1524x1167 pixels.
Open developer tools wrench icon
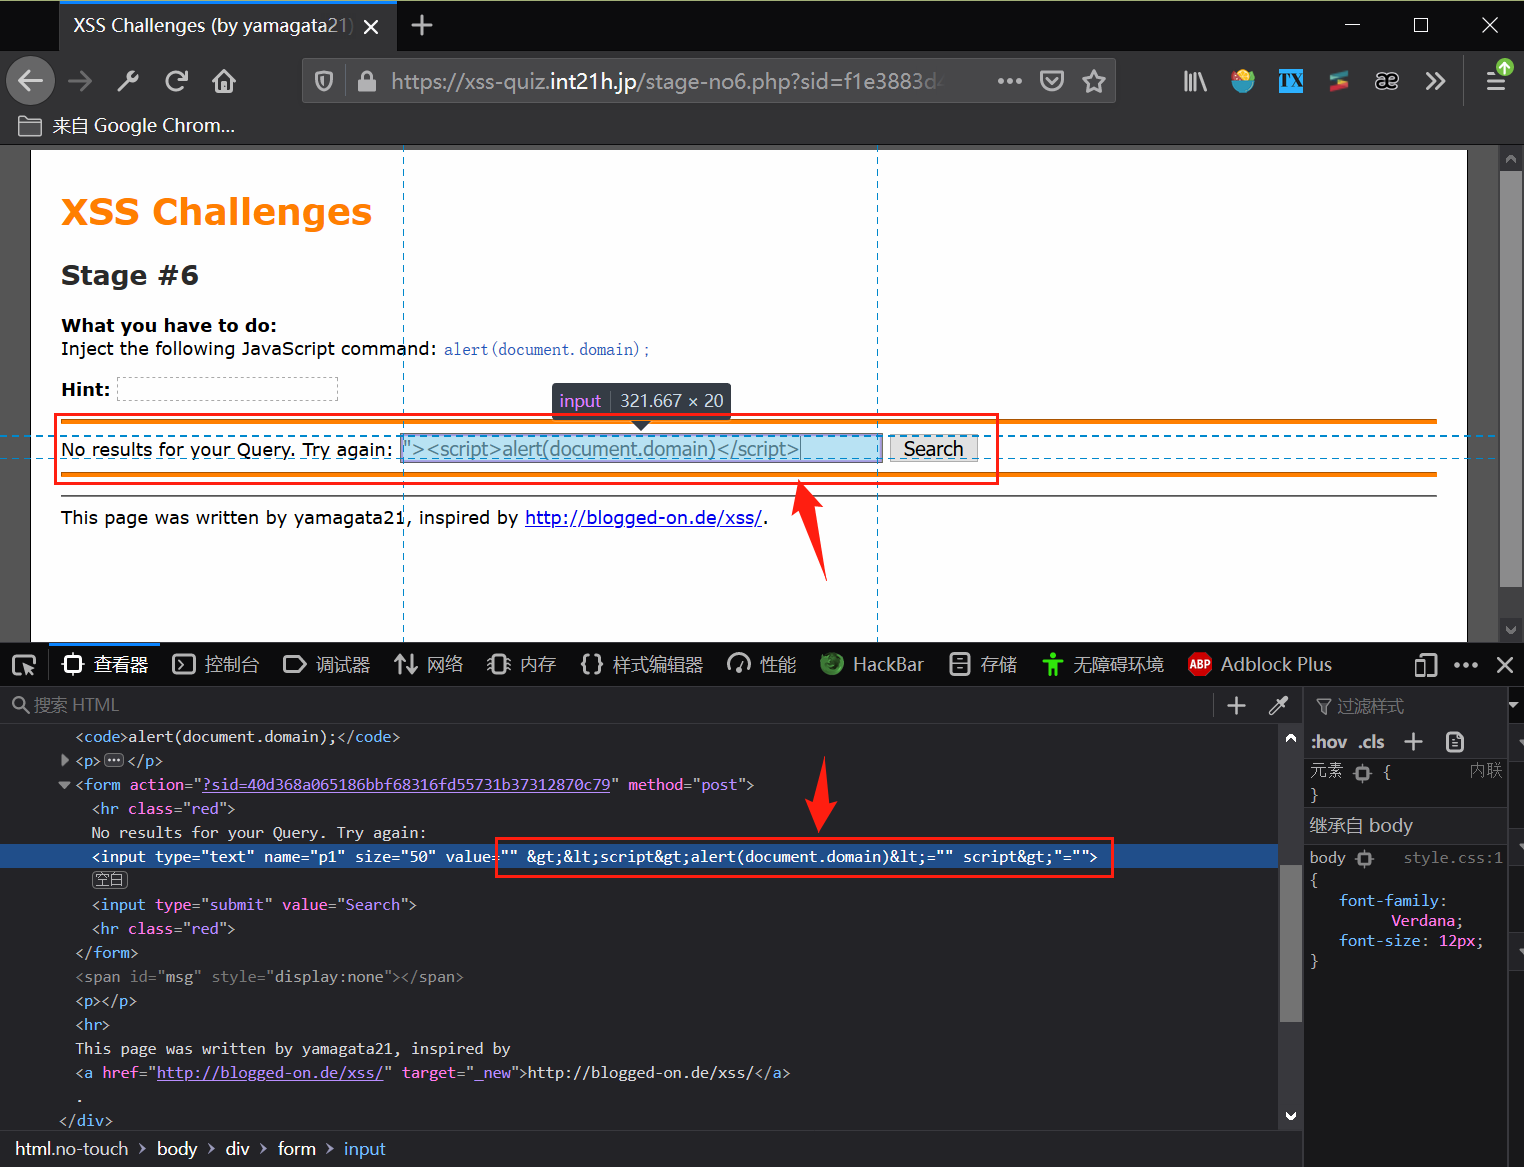[x=128, y=81]
